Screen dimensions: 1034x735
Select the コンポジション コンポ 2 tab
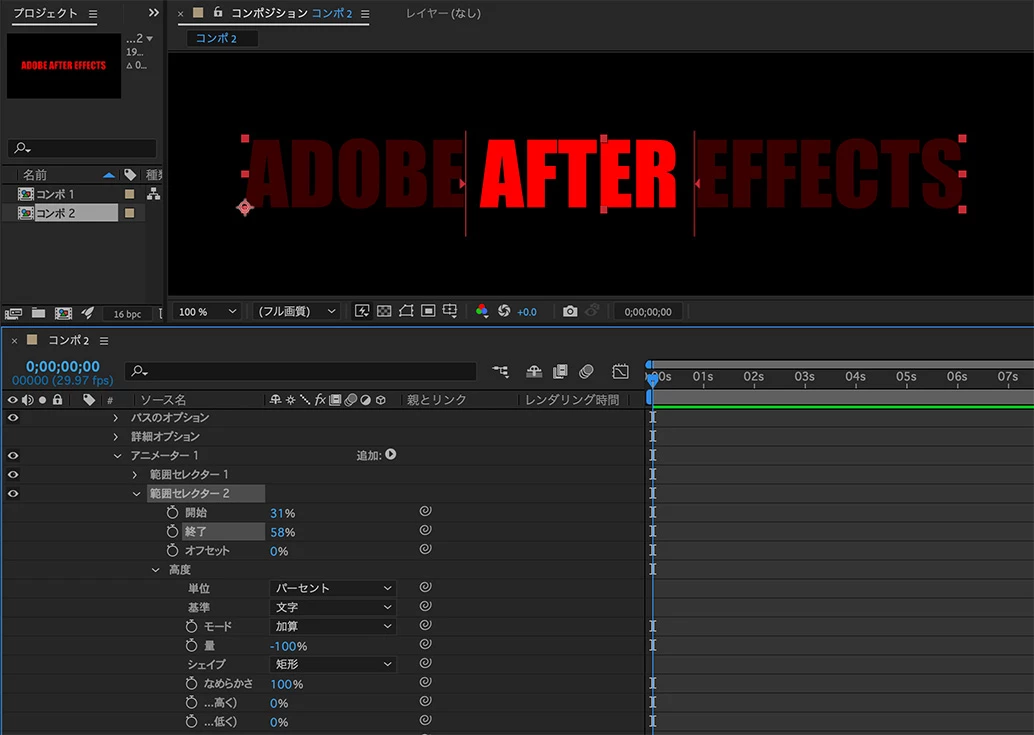click(291, 13)
